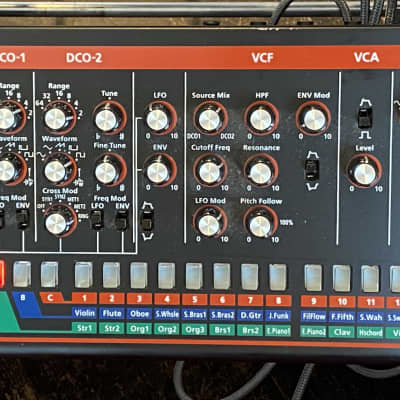
Task: Turn the Pitch Follow knob
Action: (261, 223)
